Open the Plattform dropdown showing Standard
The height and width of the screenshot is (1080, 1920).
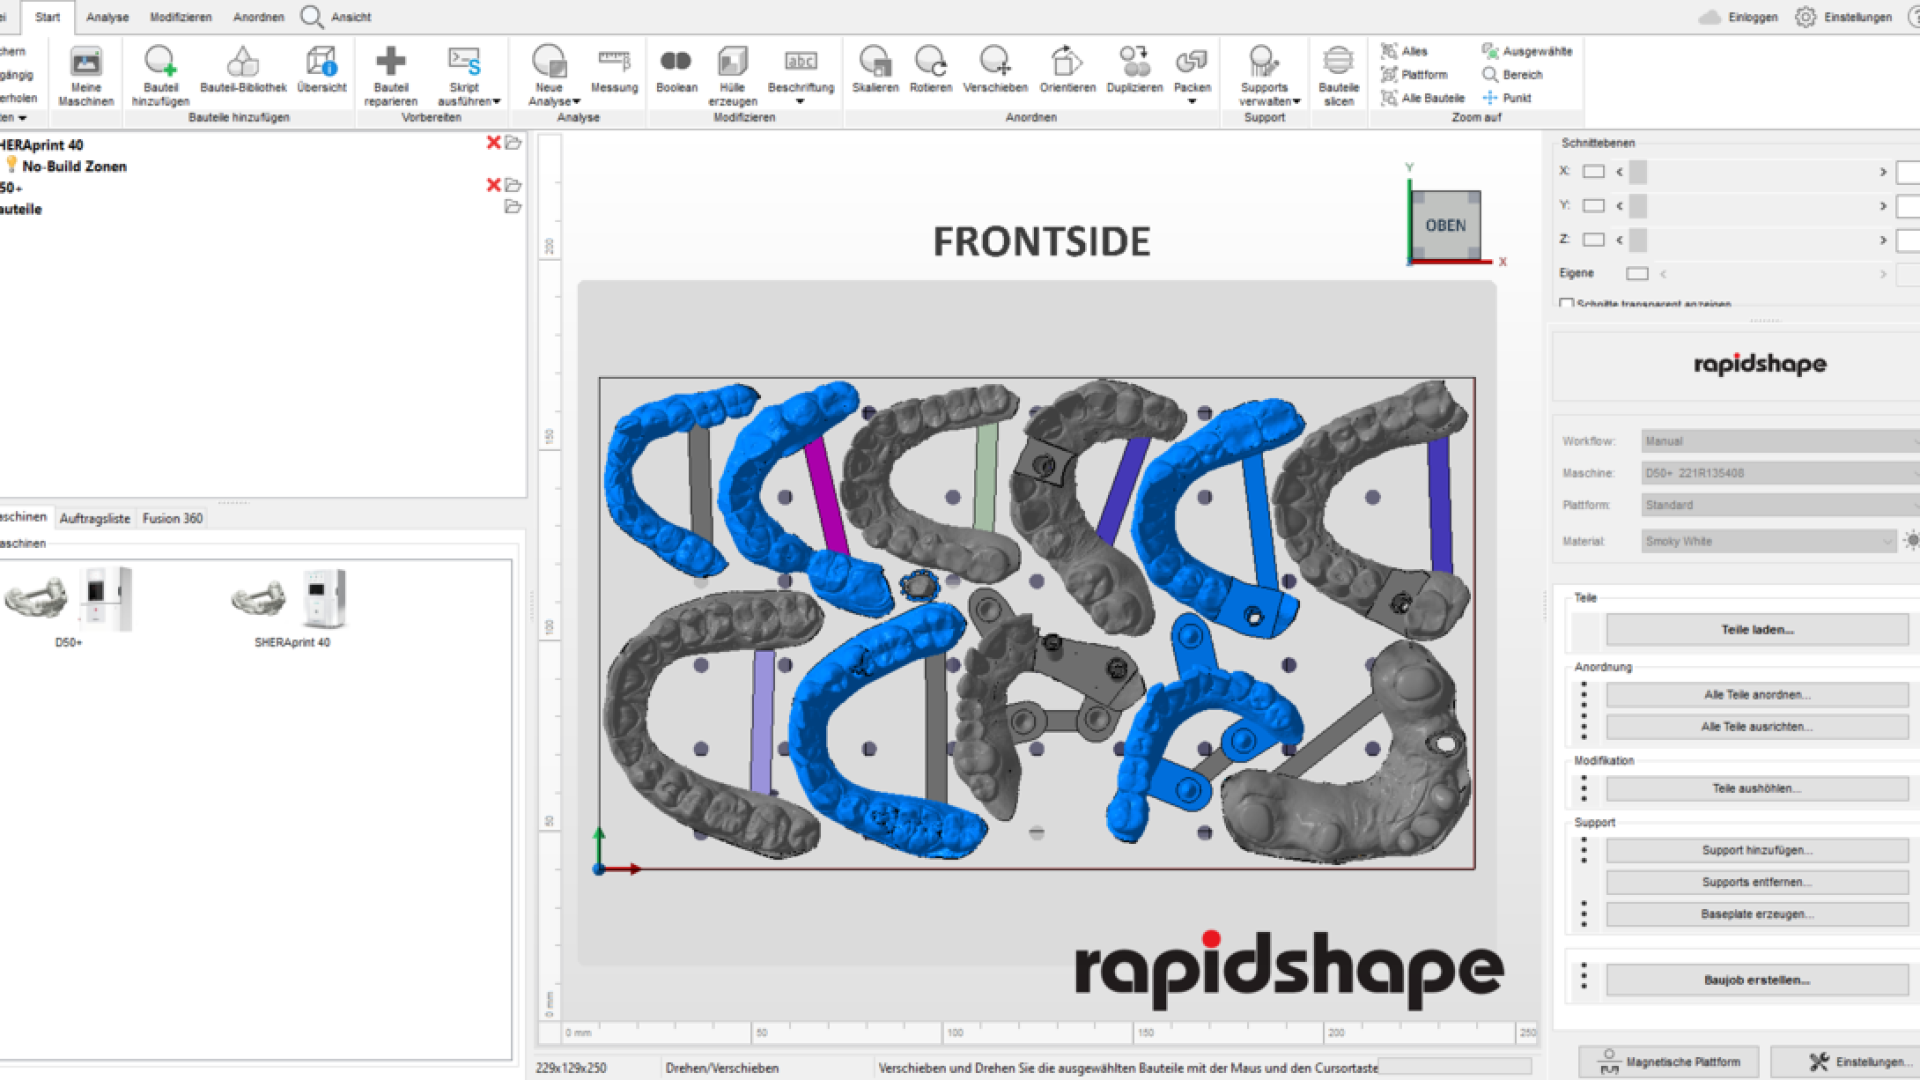pyautogui.click(x=1780, y=505)
